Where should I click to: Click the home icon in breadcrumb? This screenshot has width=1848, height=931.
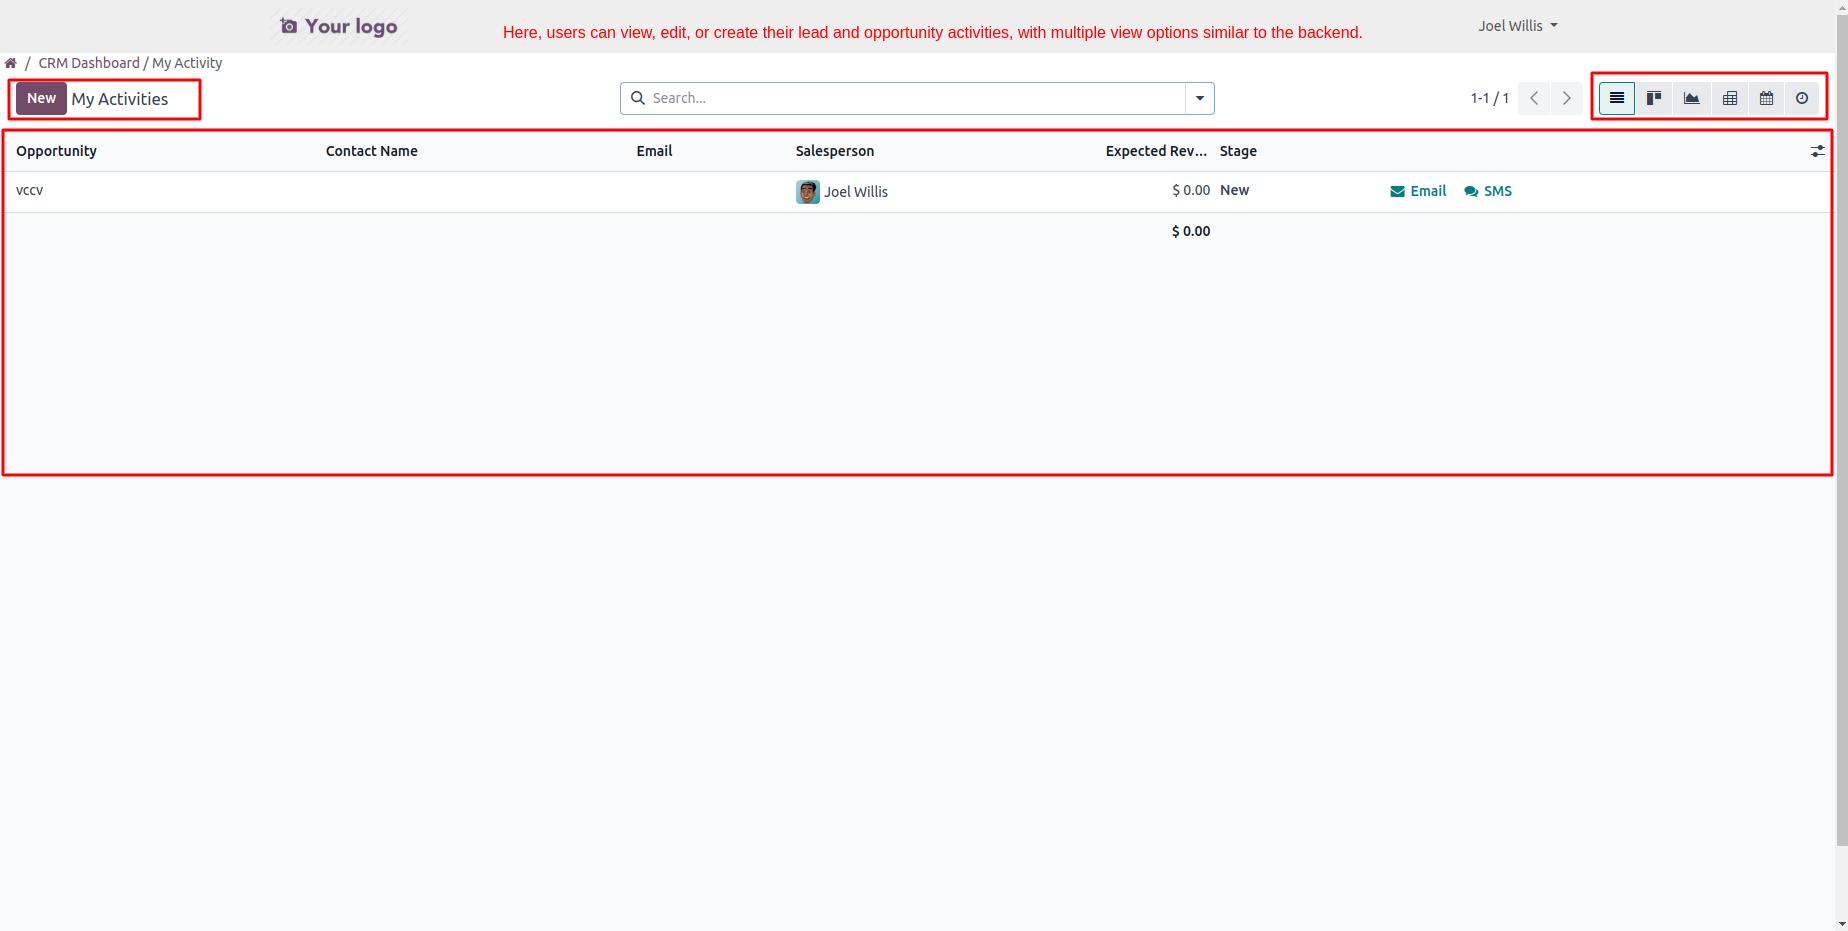[11, 63]
